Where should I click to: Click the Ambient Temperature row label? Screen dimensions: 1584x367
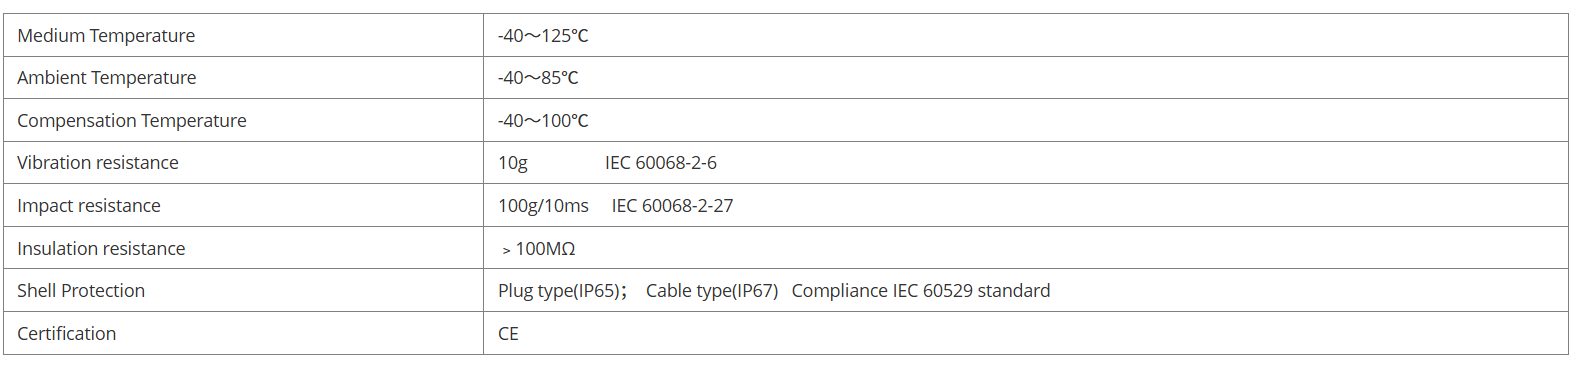tap(107, 77)
